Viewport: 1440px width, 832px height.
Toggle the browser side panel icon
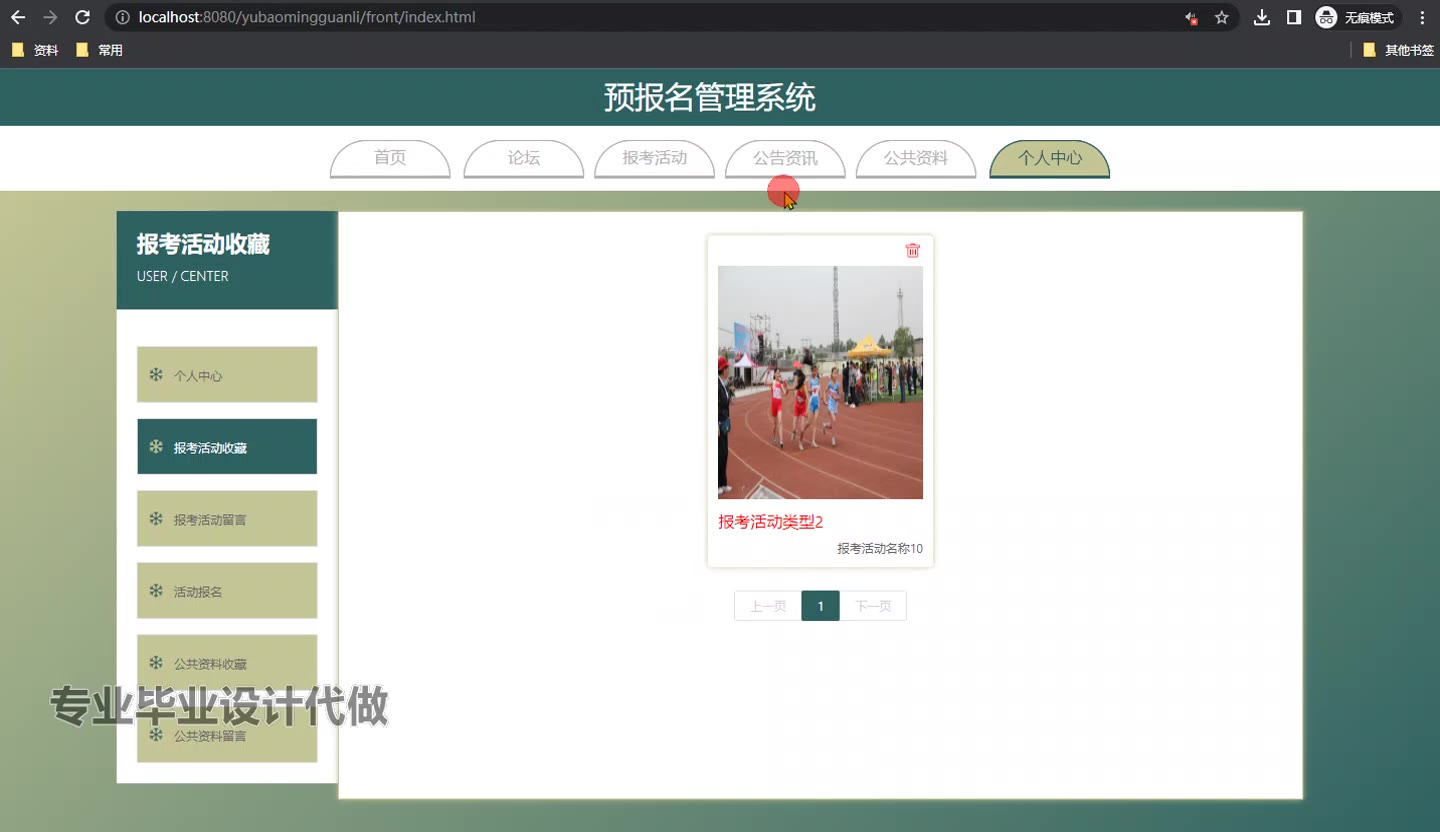pos(1294,17)
